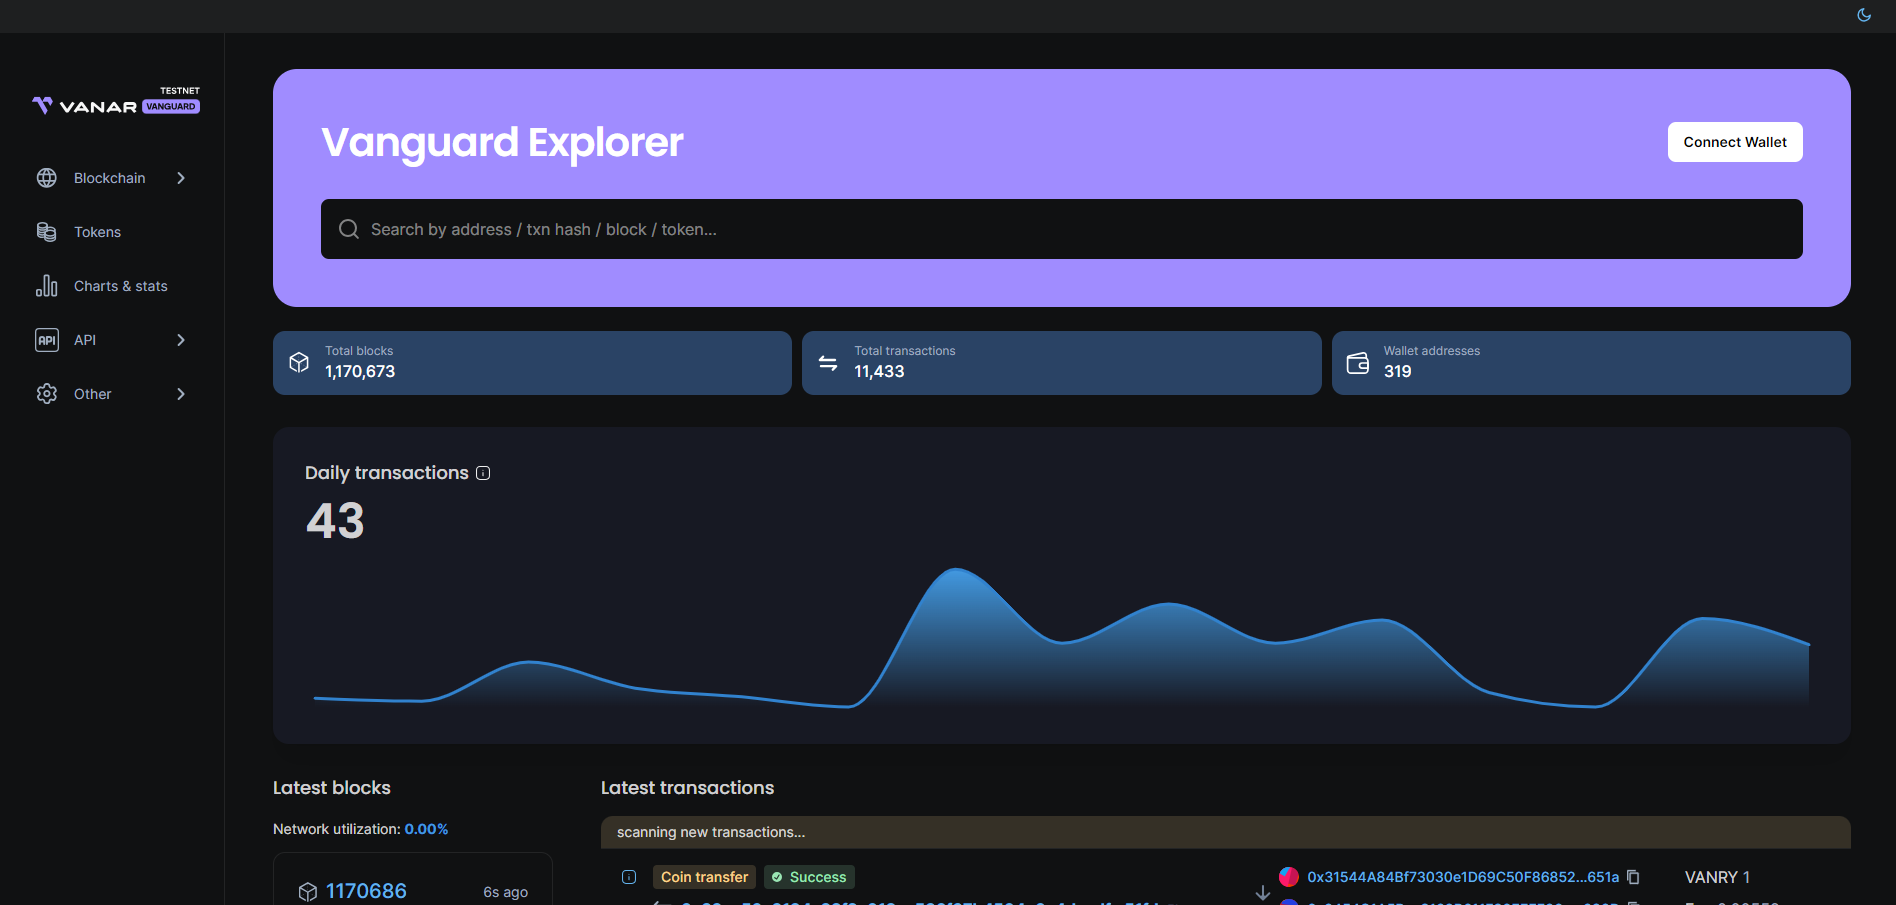Click the Charts & stats bar chart icon
This screenshot has width=1896, height=905.
point(47,286)
